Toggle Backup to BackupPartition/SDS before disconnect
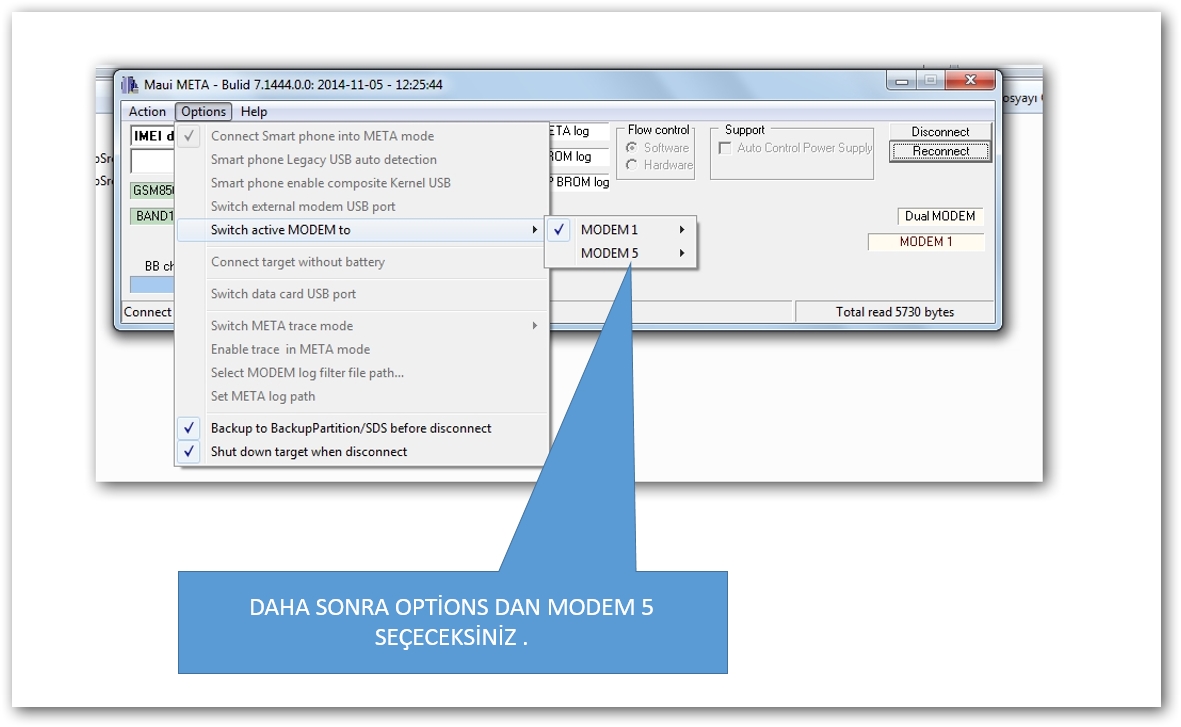 (x=350, y=428)
